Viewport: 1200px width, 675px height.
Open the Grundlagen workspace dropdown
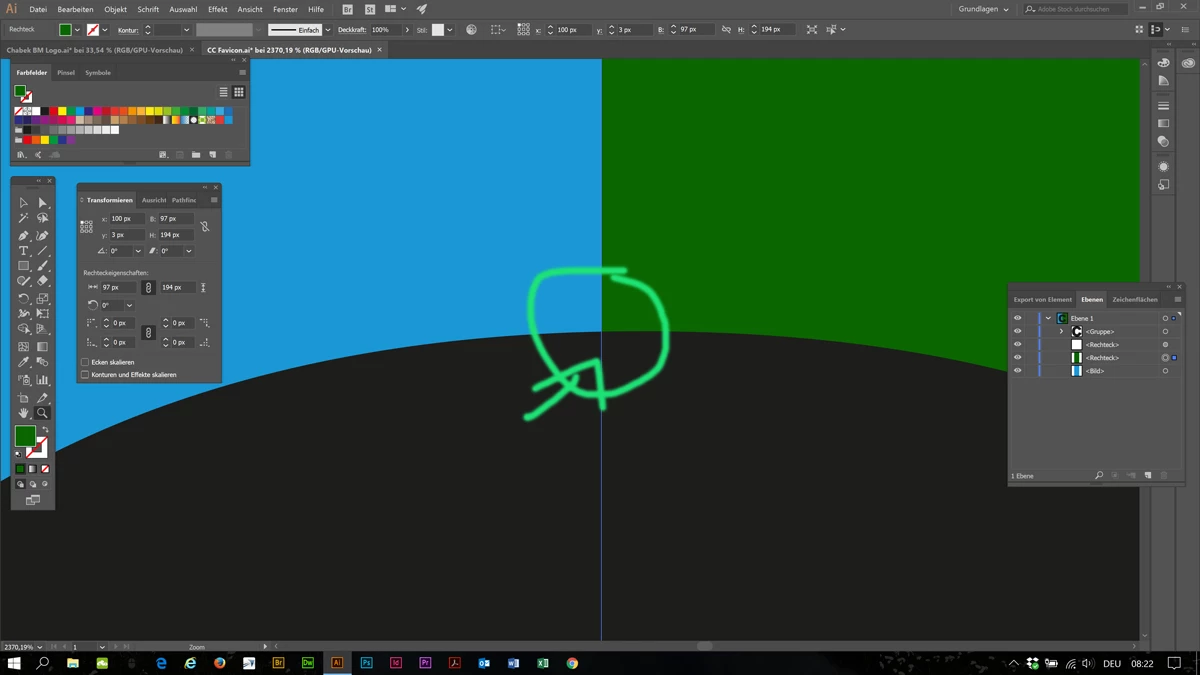(984, 9)
